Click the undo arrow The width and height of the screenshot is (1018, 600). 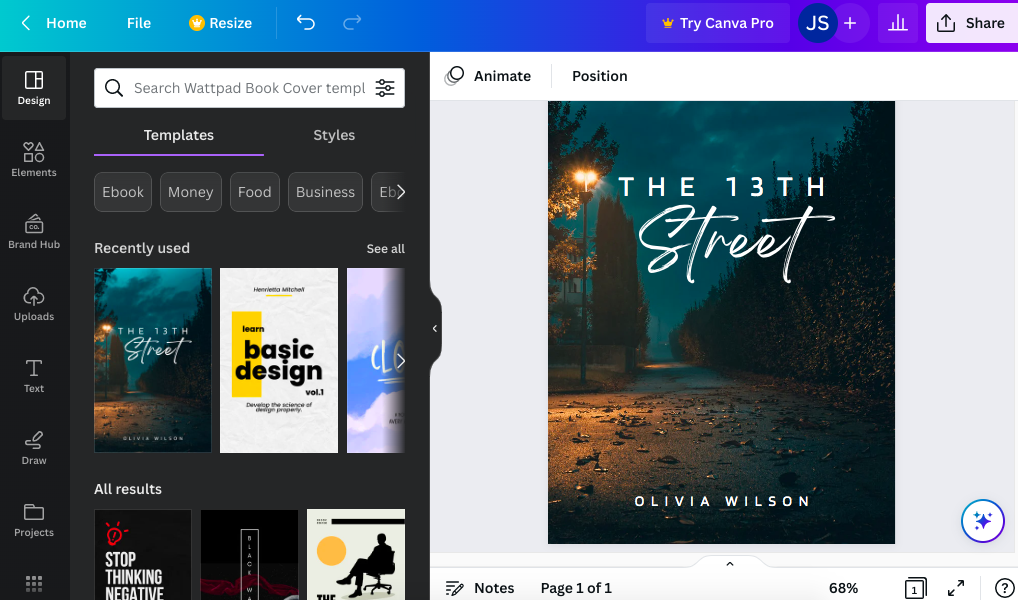(x=305, y=22)
